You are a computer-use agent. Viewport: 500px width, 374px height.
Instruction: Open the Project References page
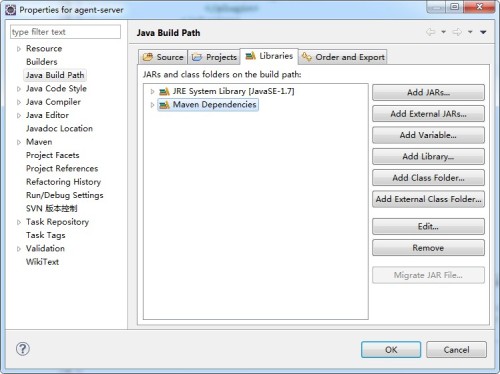click(x=62, y=168)
